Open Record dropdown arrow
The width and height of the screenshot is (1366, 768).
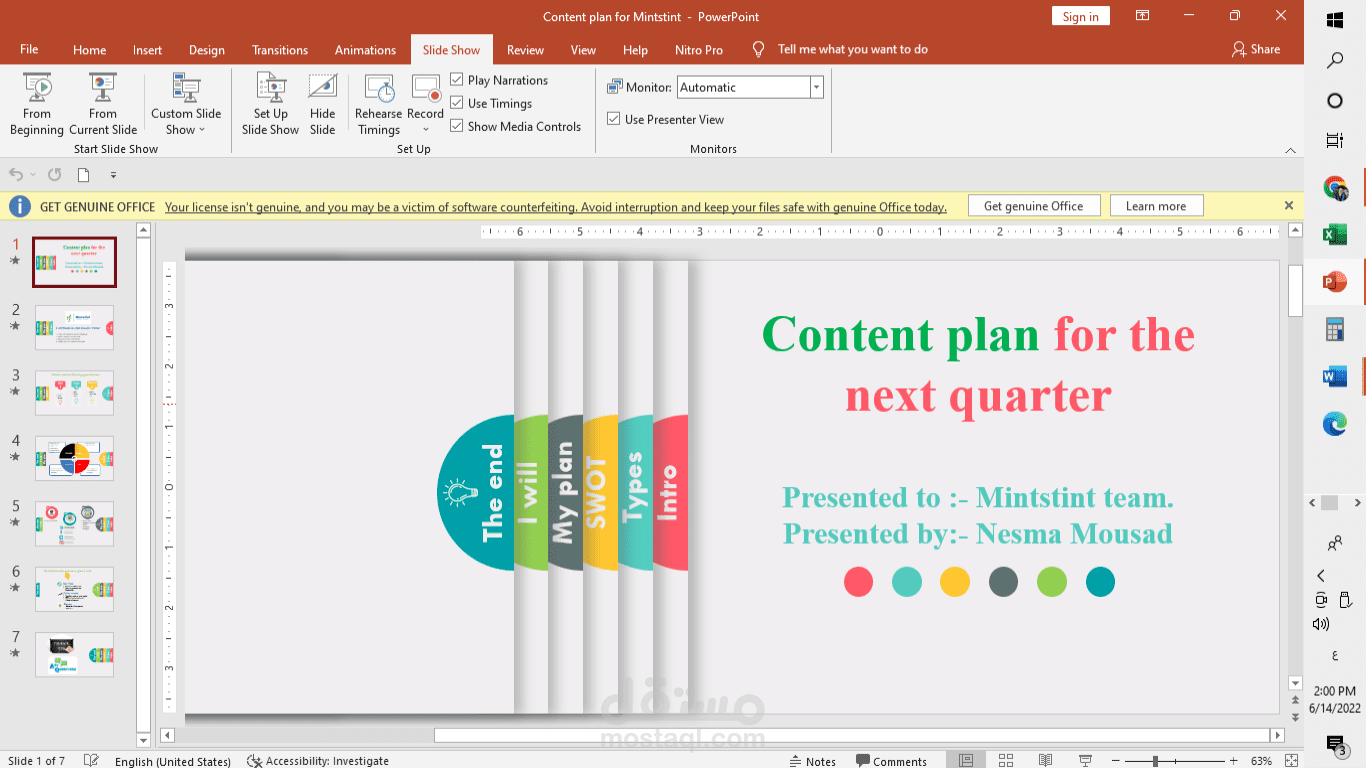[x=425, y=130]
